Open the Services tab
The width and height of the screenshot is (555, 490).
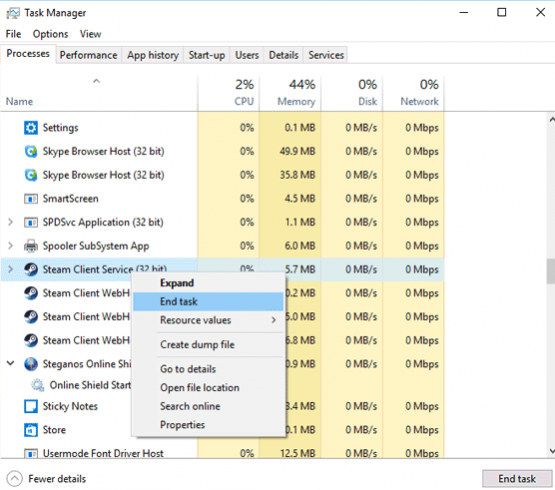[x=326, y=55]
